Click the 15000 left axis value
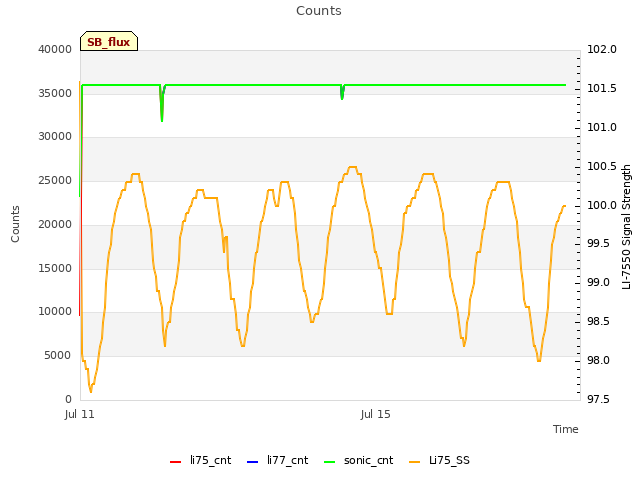The width and height of the screenshot is (640, 480). [x=55, y=268]
